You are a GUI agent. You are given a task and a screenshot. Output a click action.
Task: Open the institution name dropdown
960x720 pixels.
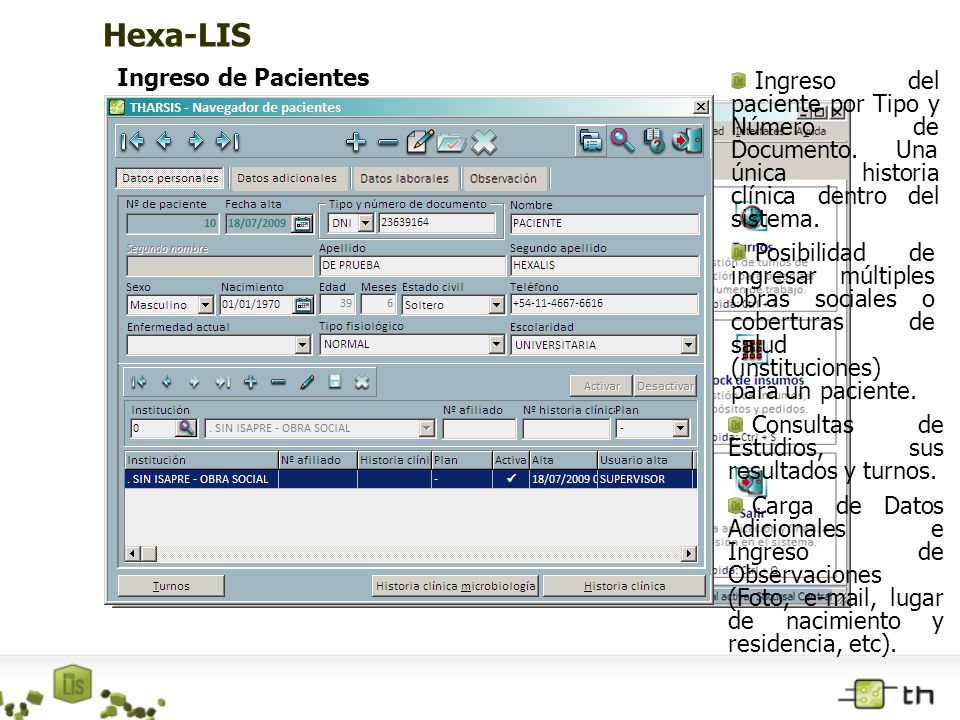[x=427, y=428]
